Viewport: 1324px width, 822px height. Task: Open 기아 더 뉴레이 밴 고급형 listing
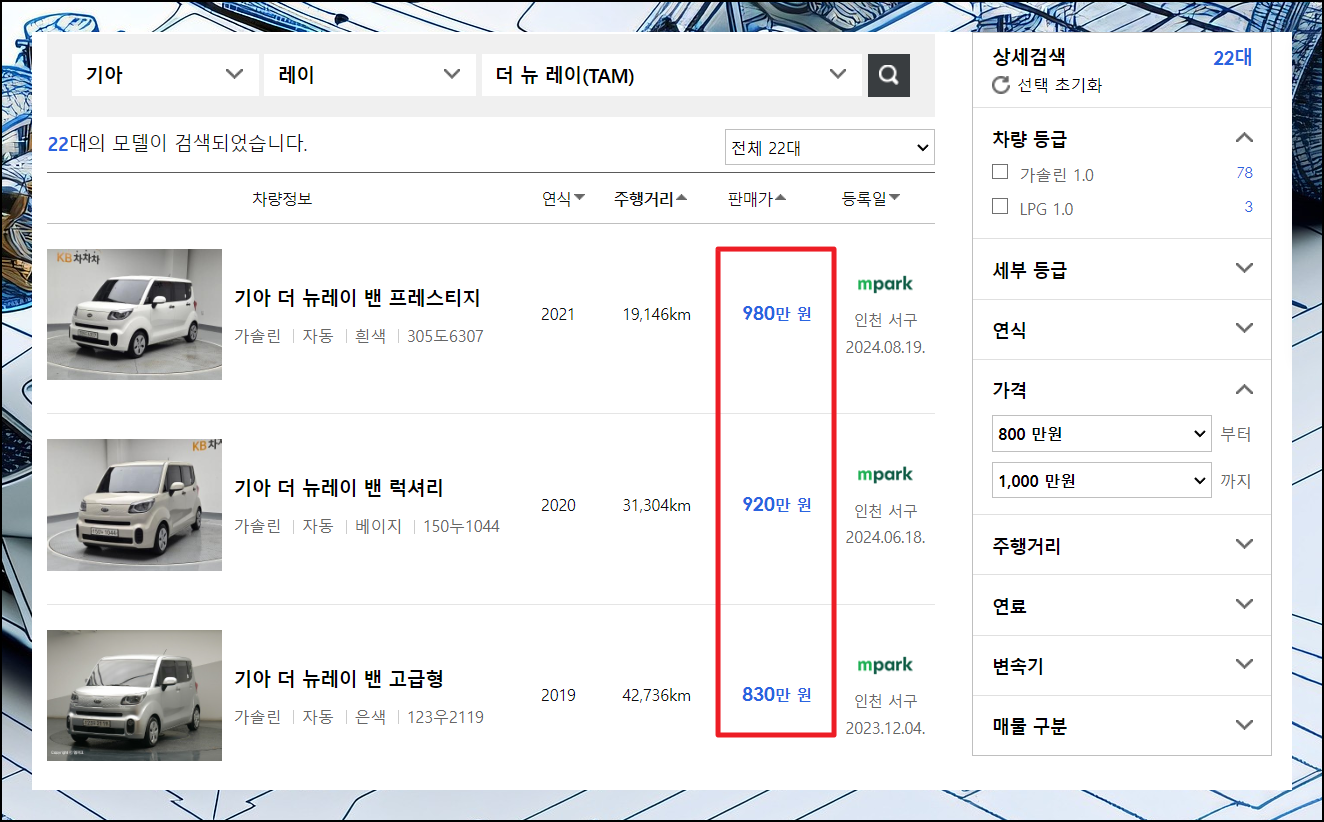pyautogui.click(x=338, y=679)
